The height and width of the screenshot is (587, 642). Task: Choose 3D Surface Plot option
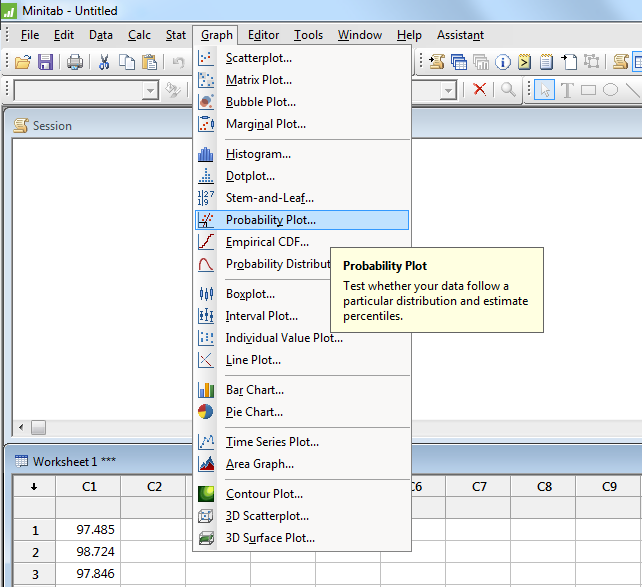270,538
